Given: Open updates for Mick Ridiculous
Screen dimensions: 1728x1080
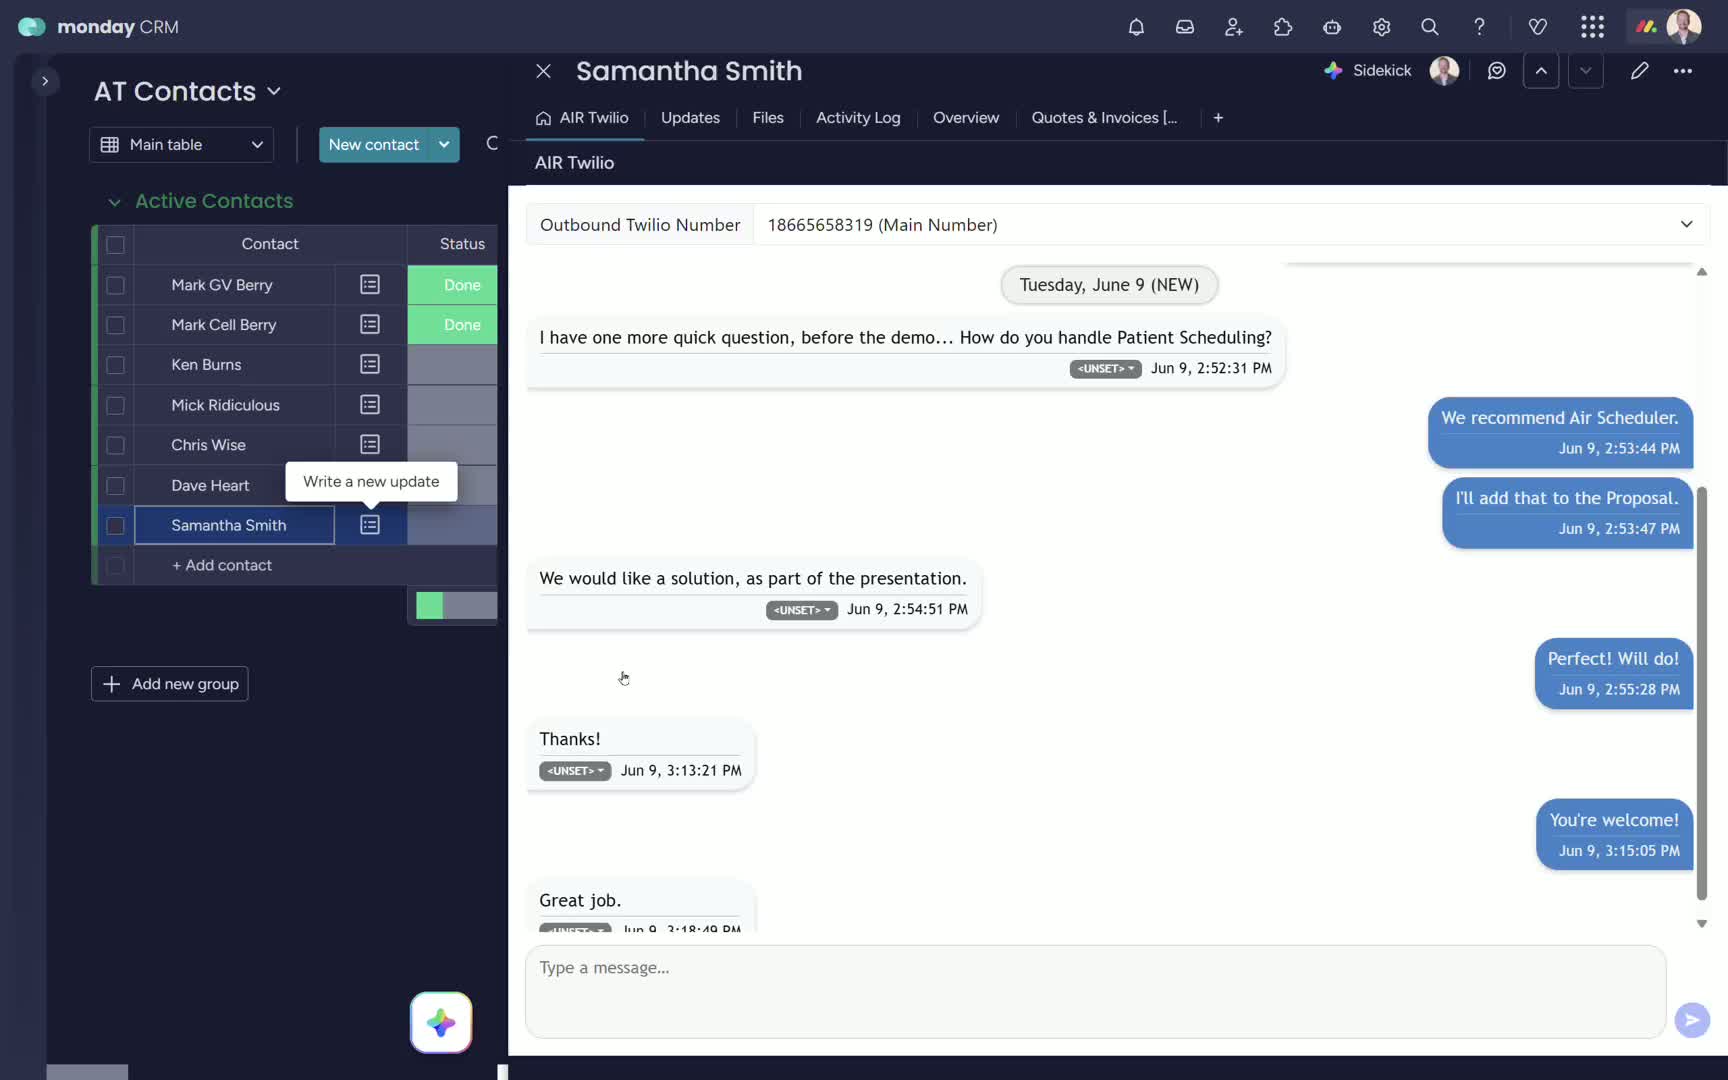Looking at the screenshot, I should tap(370, 405).
